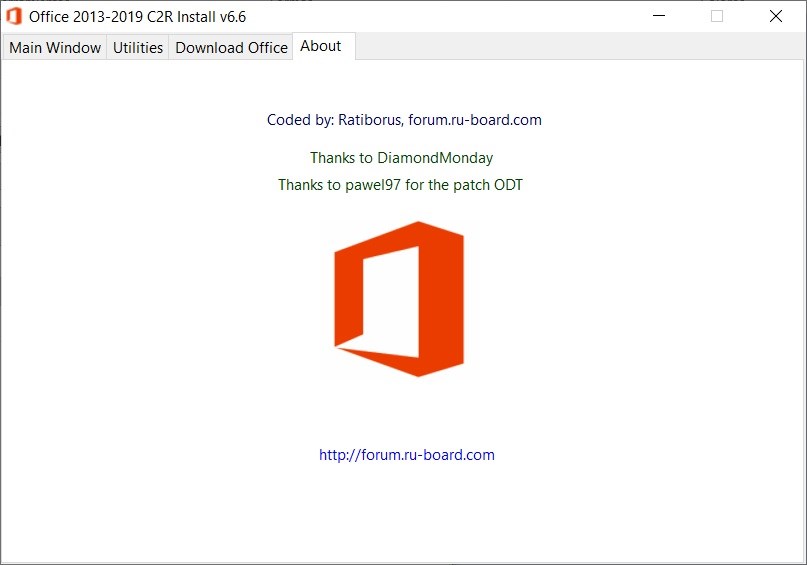Click the Office icon in the title bar
The width and height of the screenshot is (807, 565).
[14, 16]
